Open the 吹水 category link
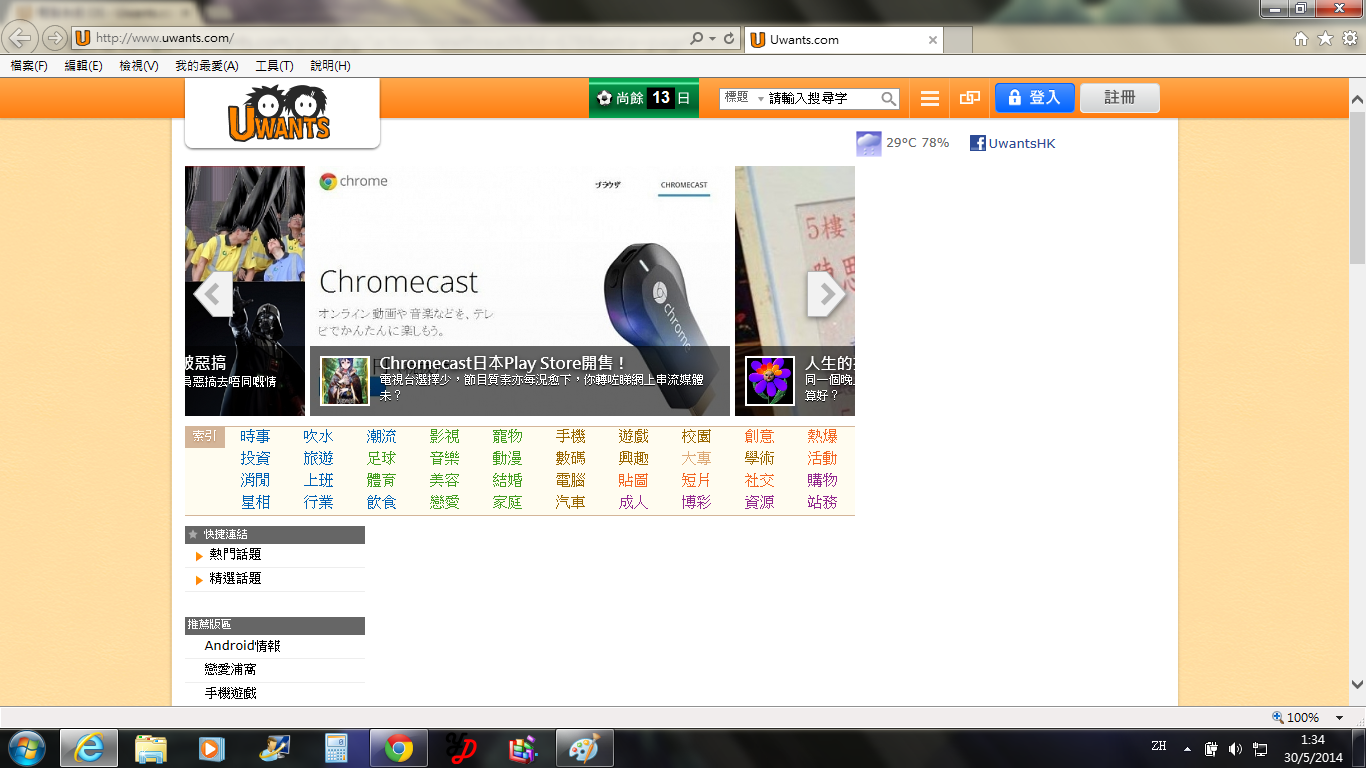The width and height of the screenshot is (1366, 768). pyautogui.click(x=318, y=436)
